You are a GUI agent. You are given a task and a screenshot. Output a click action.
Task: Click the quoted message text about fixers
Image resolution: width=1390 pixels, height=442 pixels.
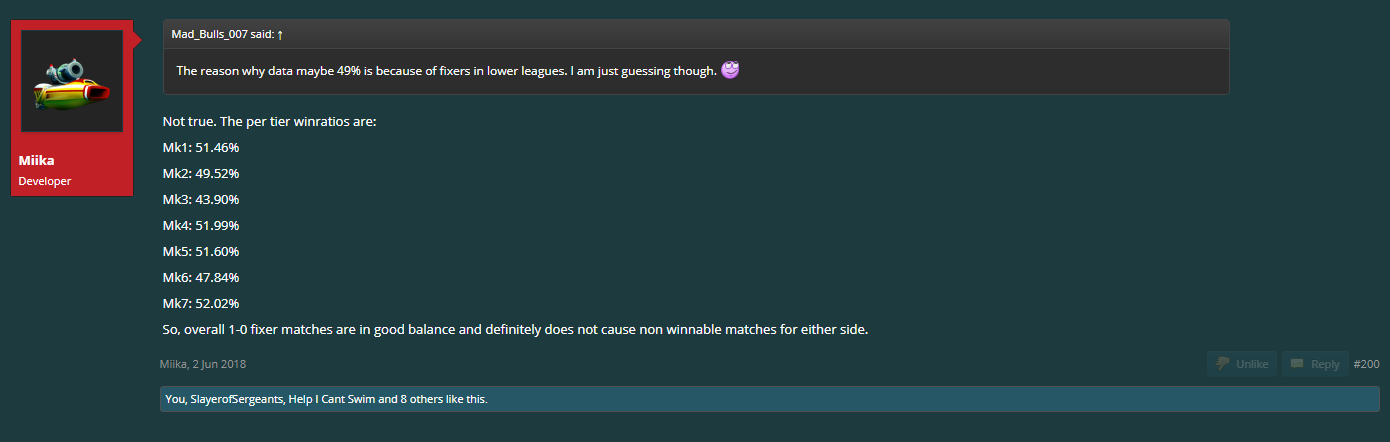446,71
